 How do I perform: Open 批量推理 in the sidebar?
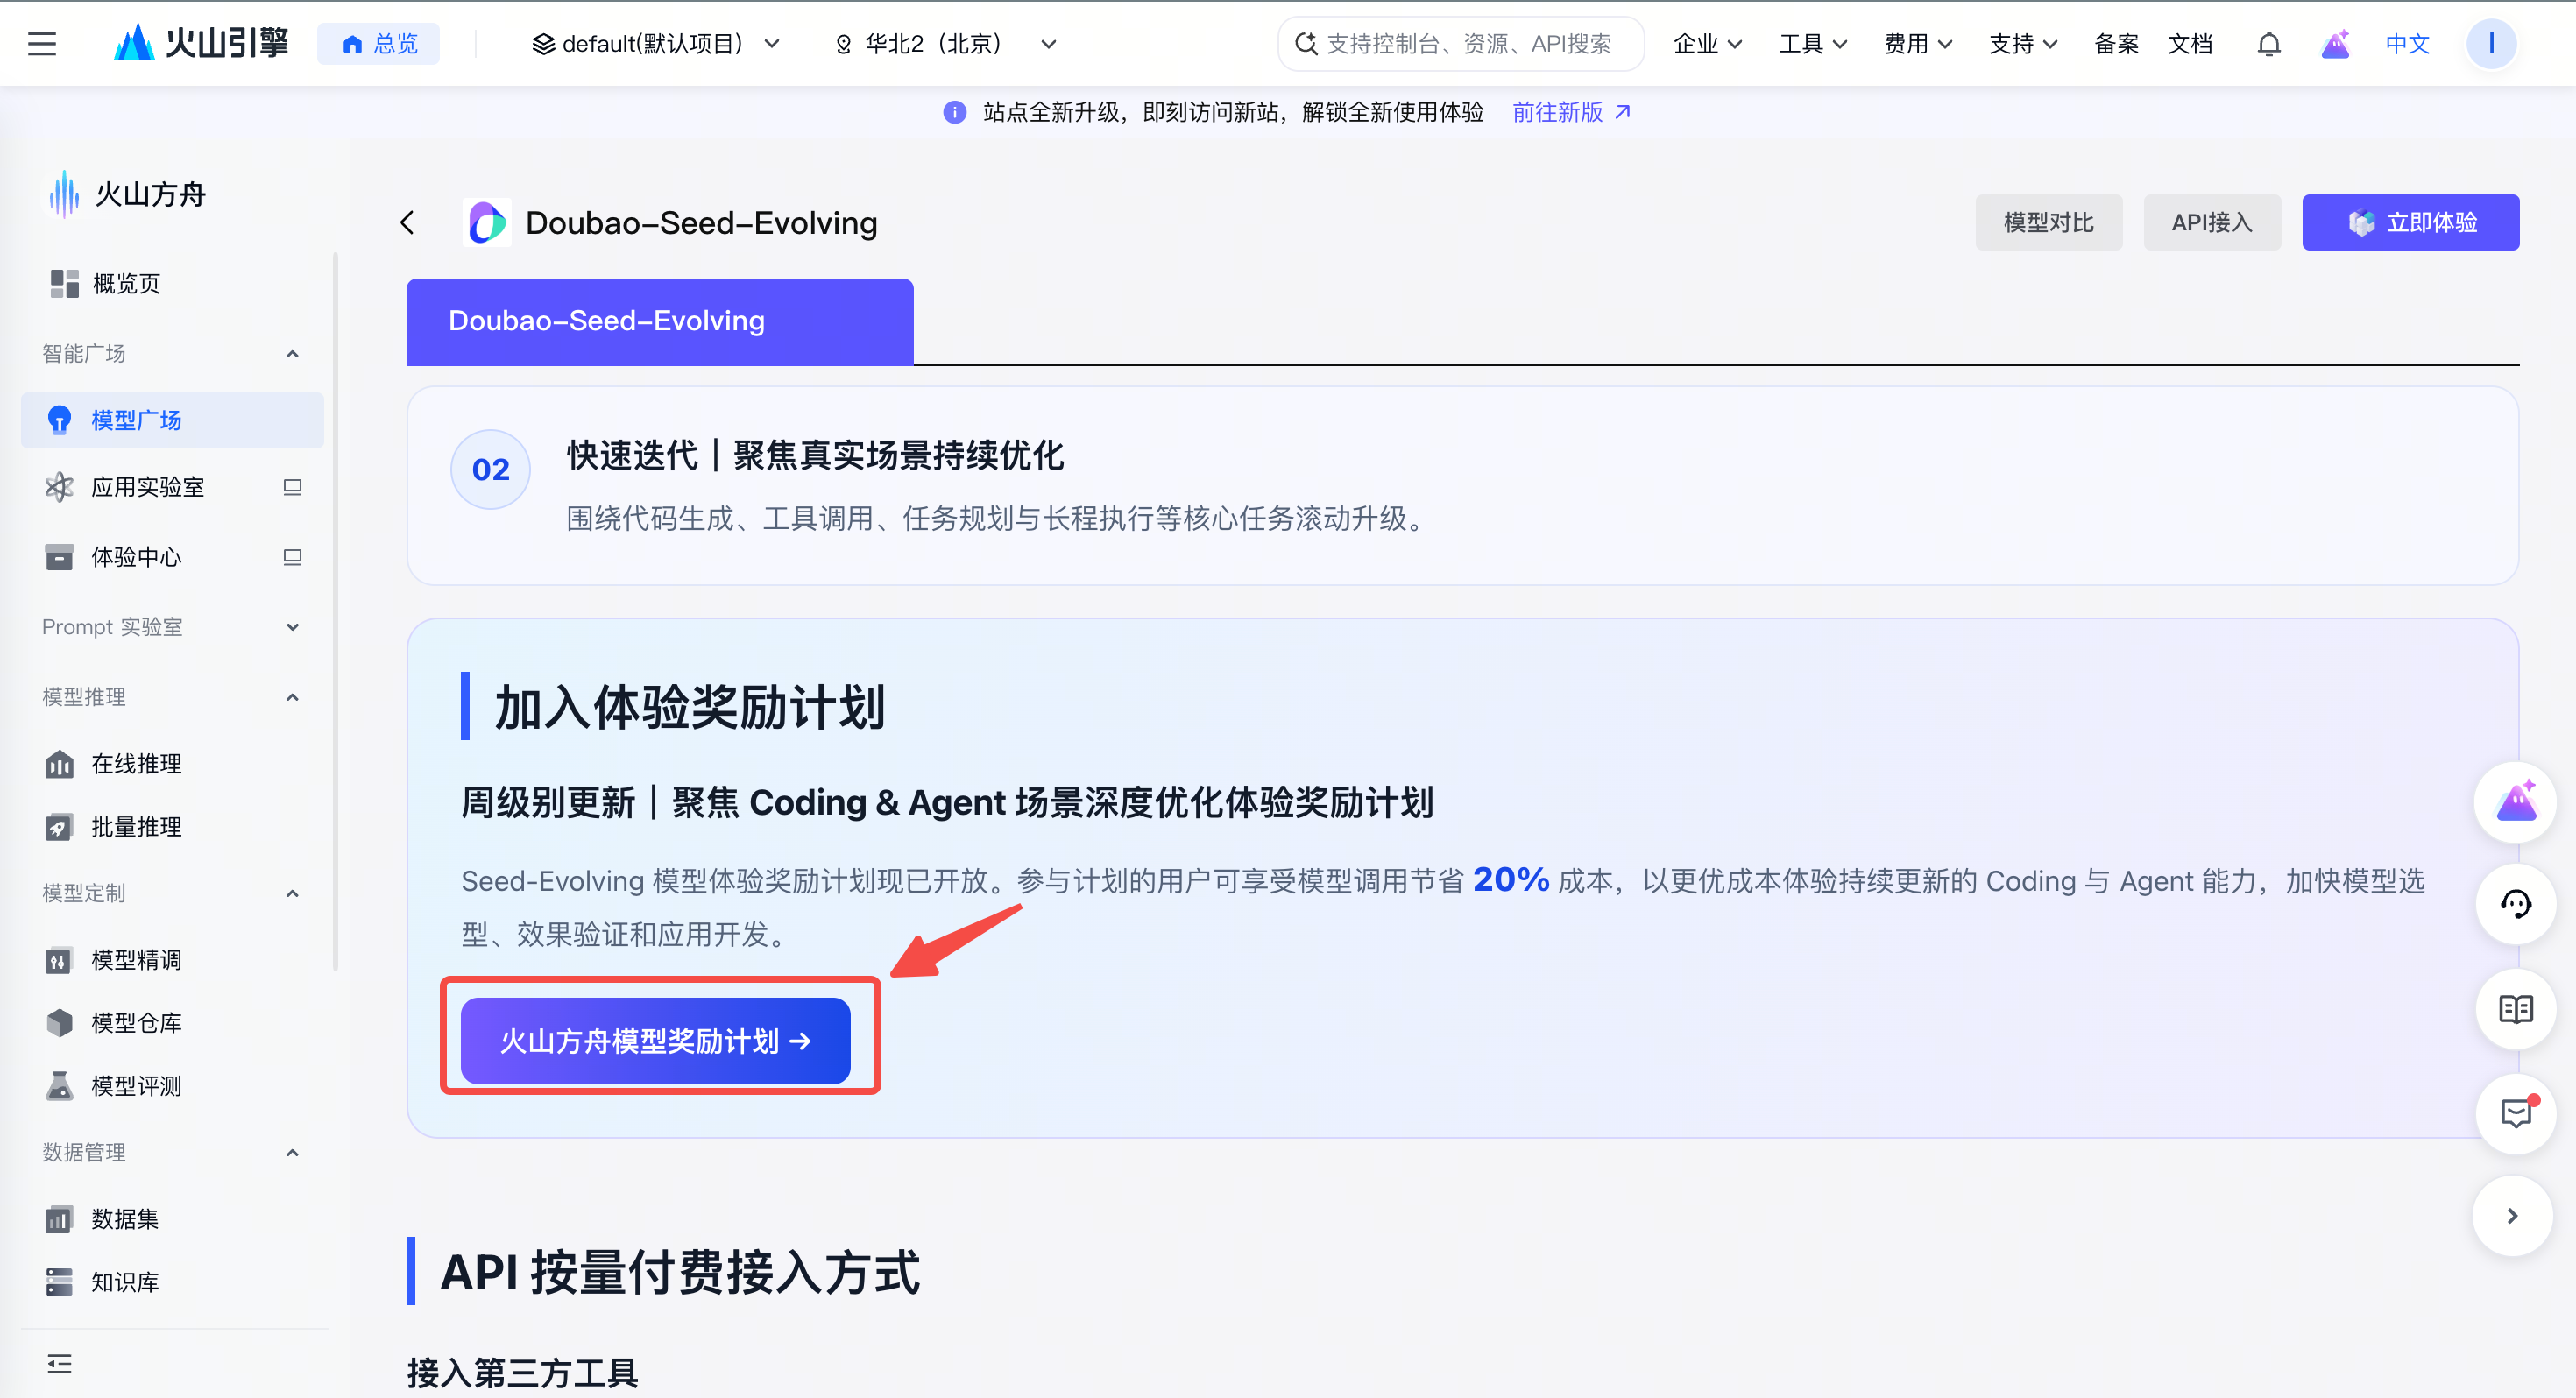coord(172,827)
